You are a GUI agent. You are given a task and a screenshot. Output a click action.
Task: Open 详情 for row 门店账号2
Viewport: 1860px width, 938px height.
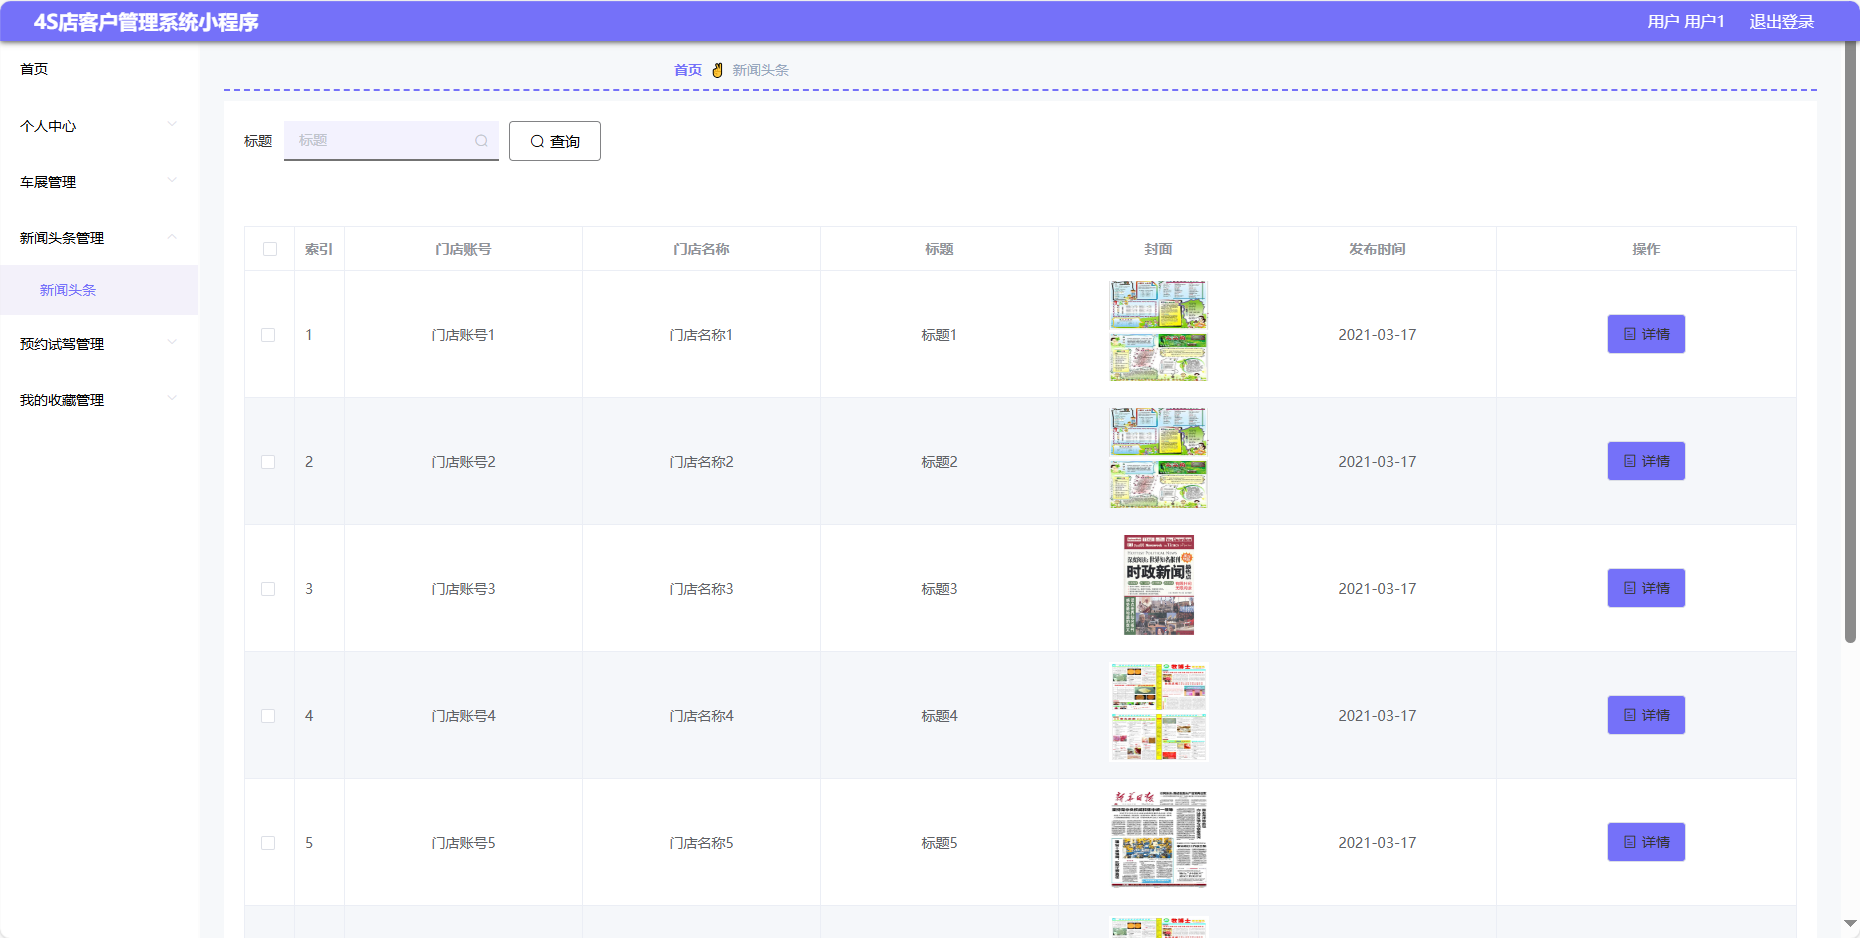click(1646, 461)
